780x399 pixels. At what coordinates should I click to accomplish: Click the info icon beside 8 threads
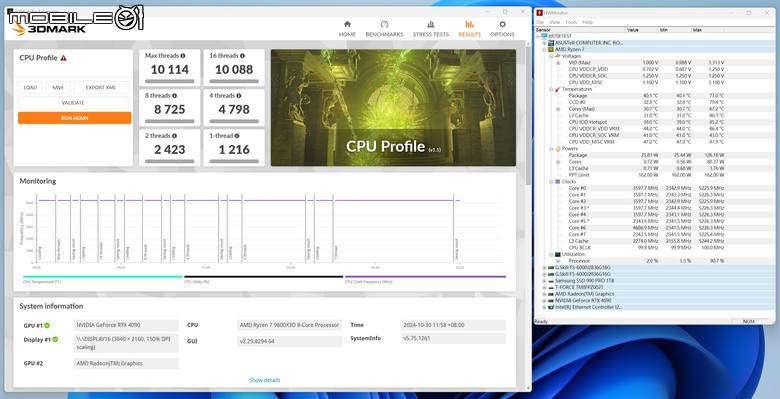click(x=175, y=96)
